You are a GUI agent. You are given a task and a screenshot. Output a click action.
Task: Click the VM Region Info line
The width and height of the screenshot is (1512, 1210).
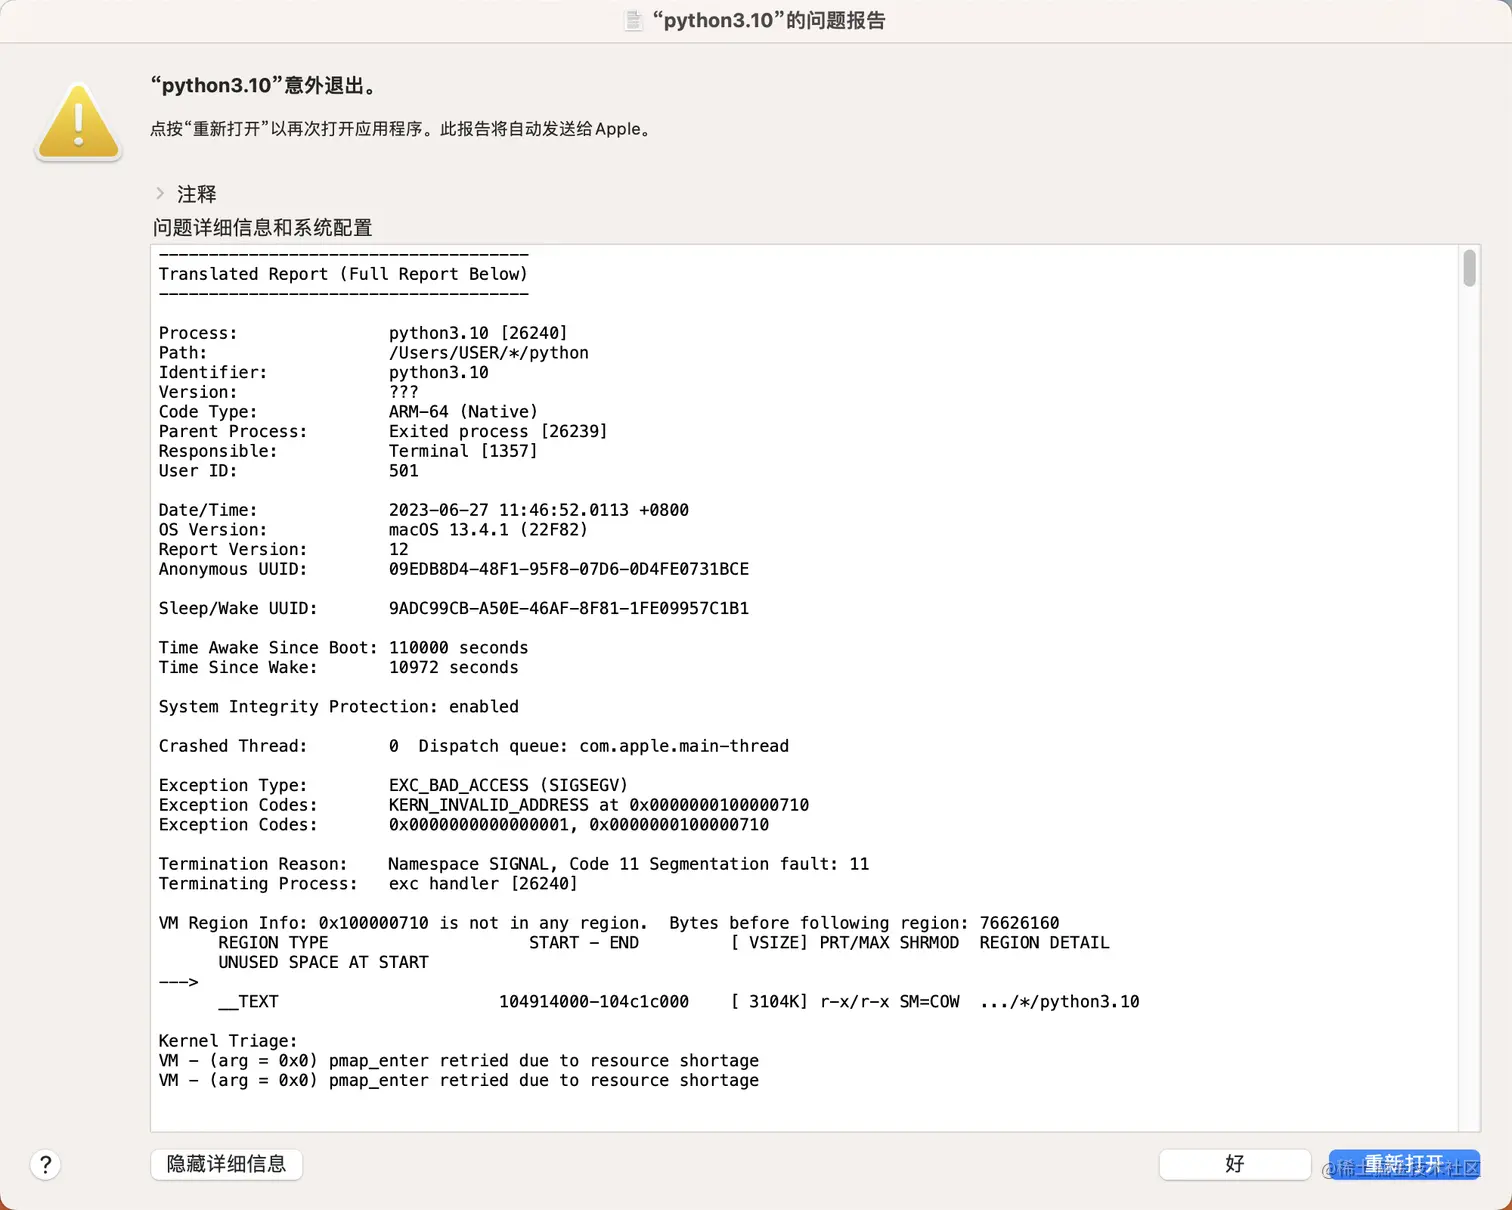[x=609, y=923]
